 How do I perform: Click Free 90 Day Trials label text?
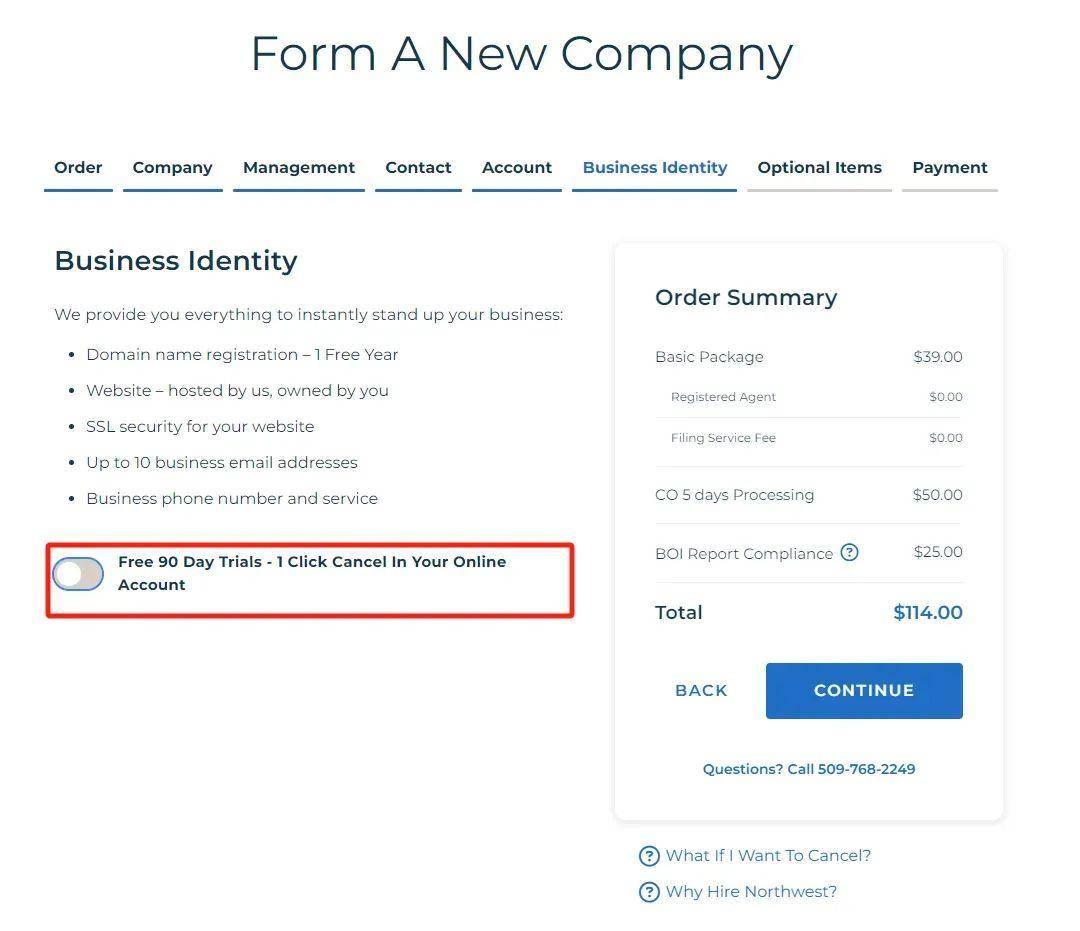(312, 573)
